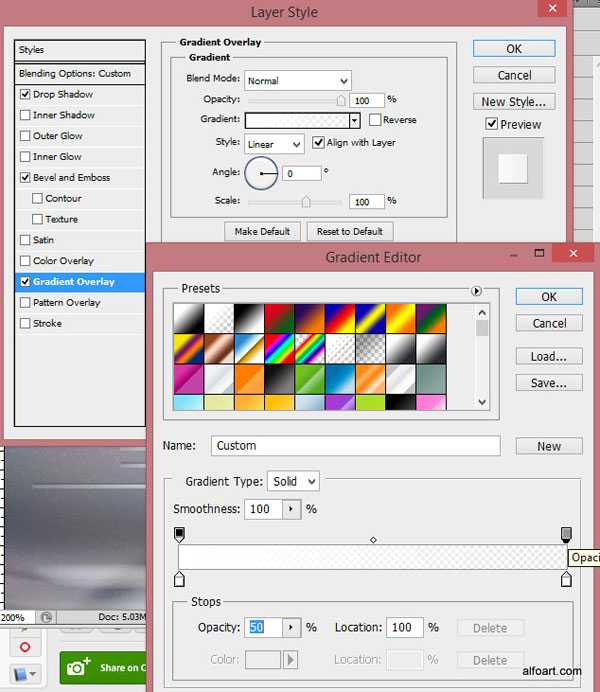This screenshot has width=600, height=692.
Task: Choose the copper preset gradient
Action: [219, 349]
